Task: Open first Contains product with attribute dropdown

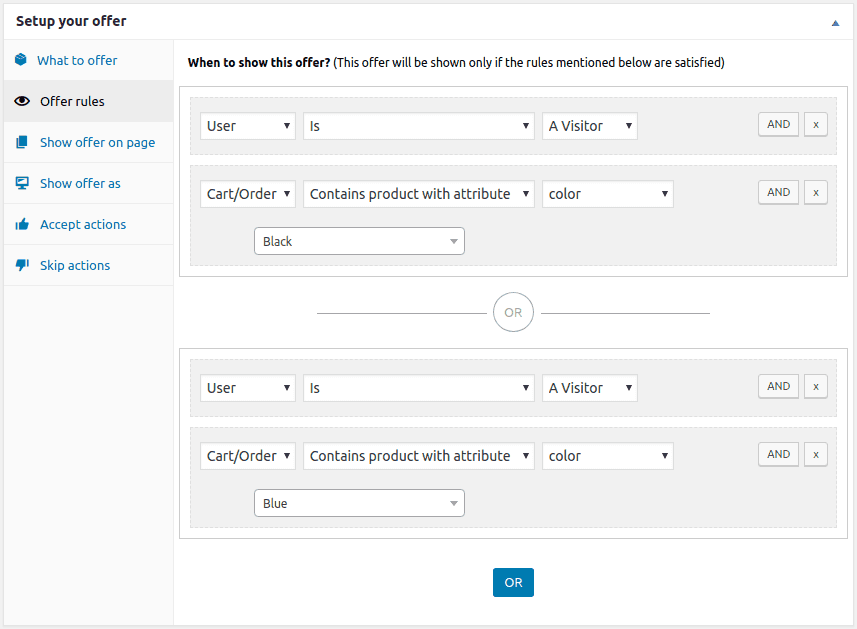Action: pos(418,194)
